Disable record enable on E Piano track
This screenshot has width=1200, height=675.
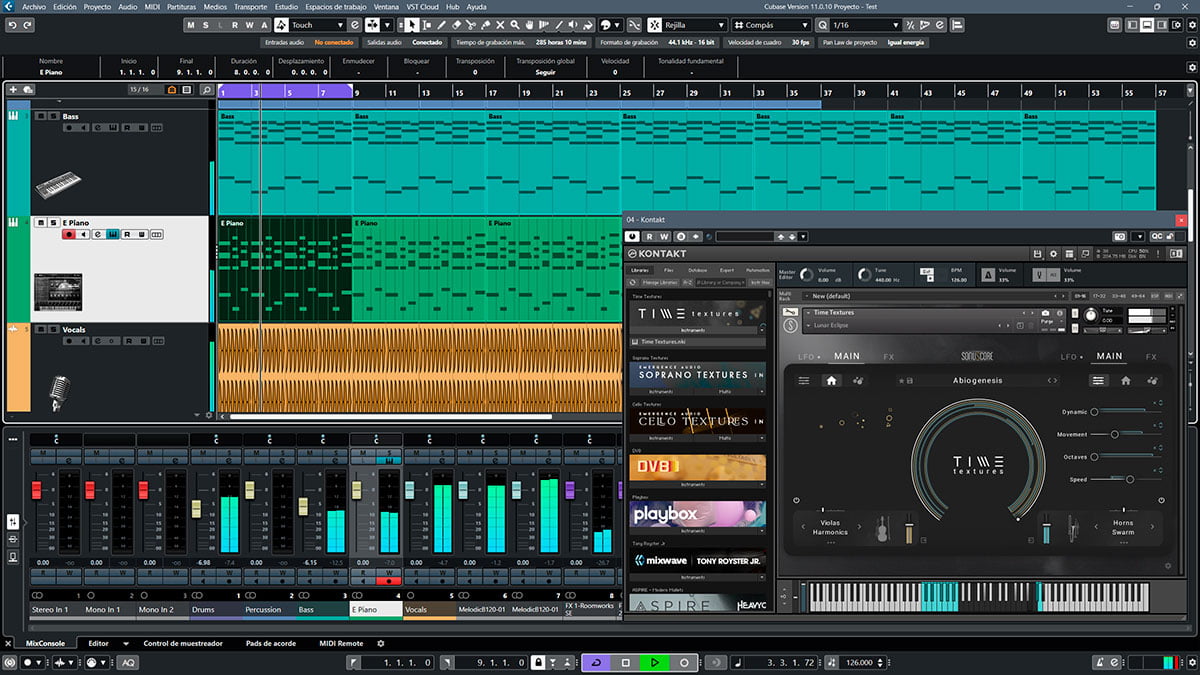(69, 234)
